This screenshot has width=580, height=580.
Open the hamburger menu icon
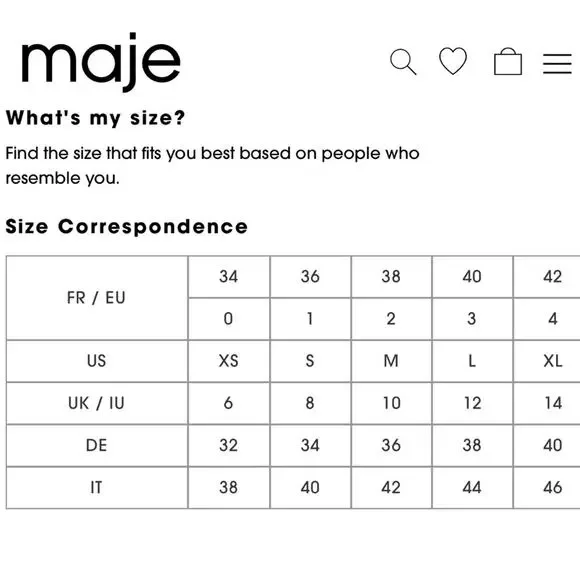557,64
